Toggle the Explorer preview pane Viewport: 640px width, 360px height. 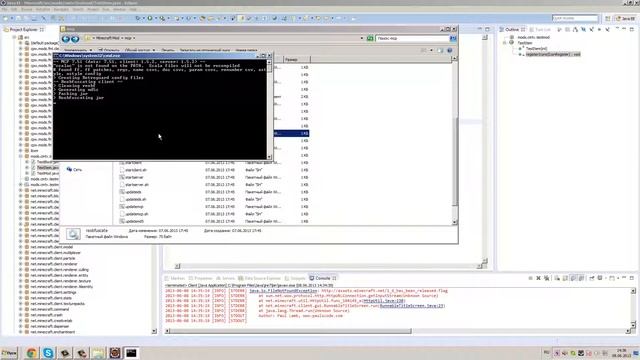tap(440, 50)
